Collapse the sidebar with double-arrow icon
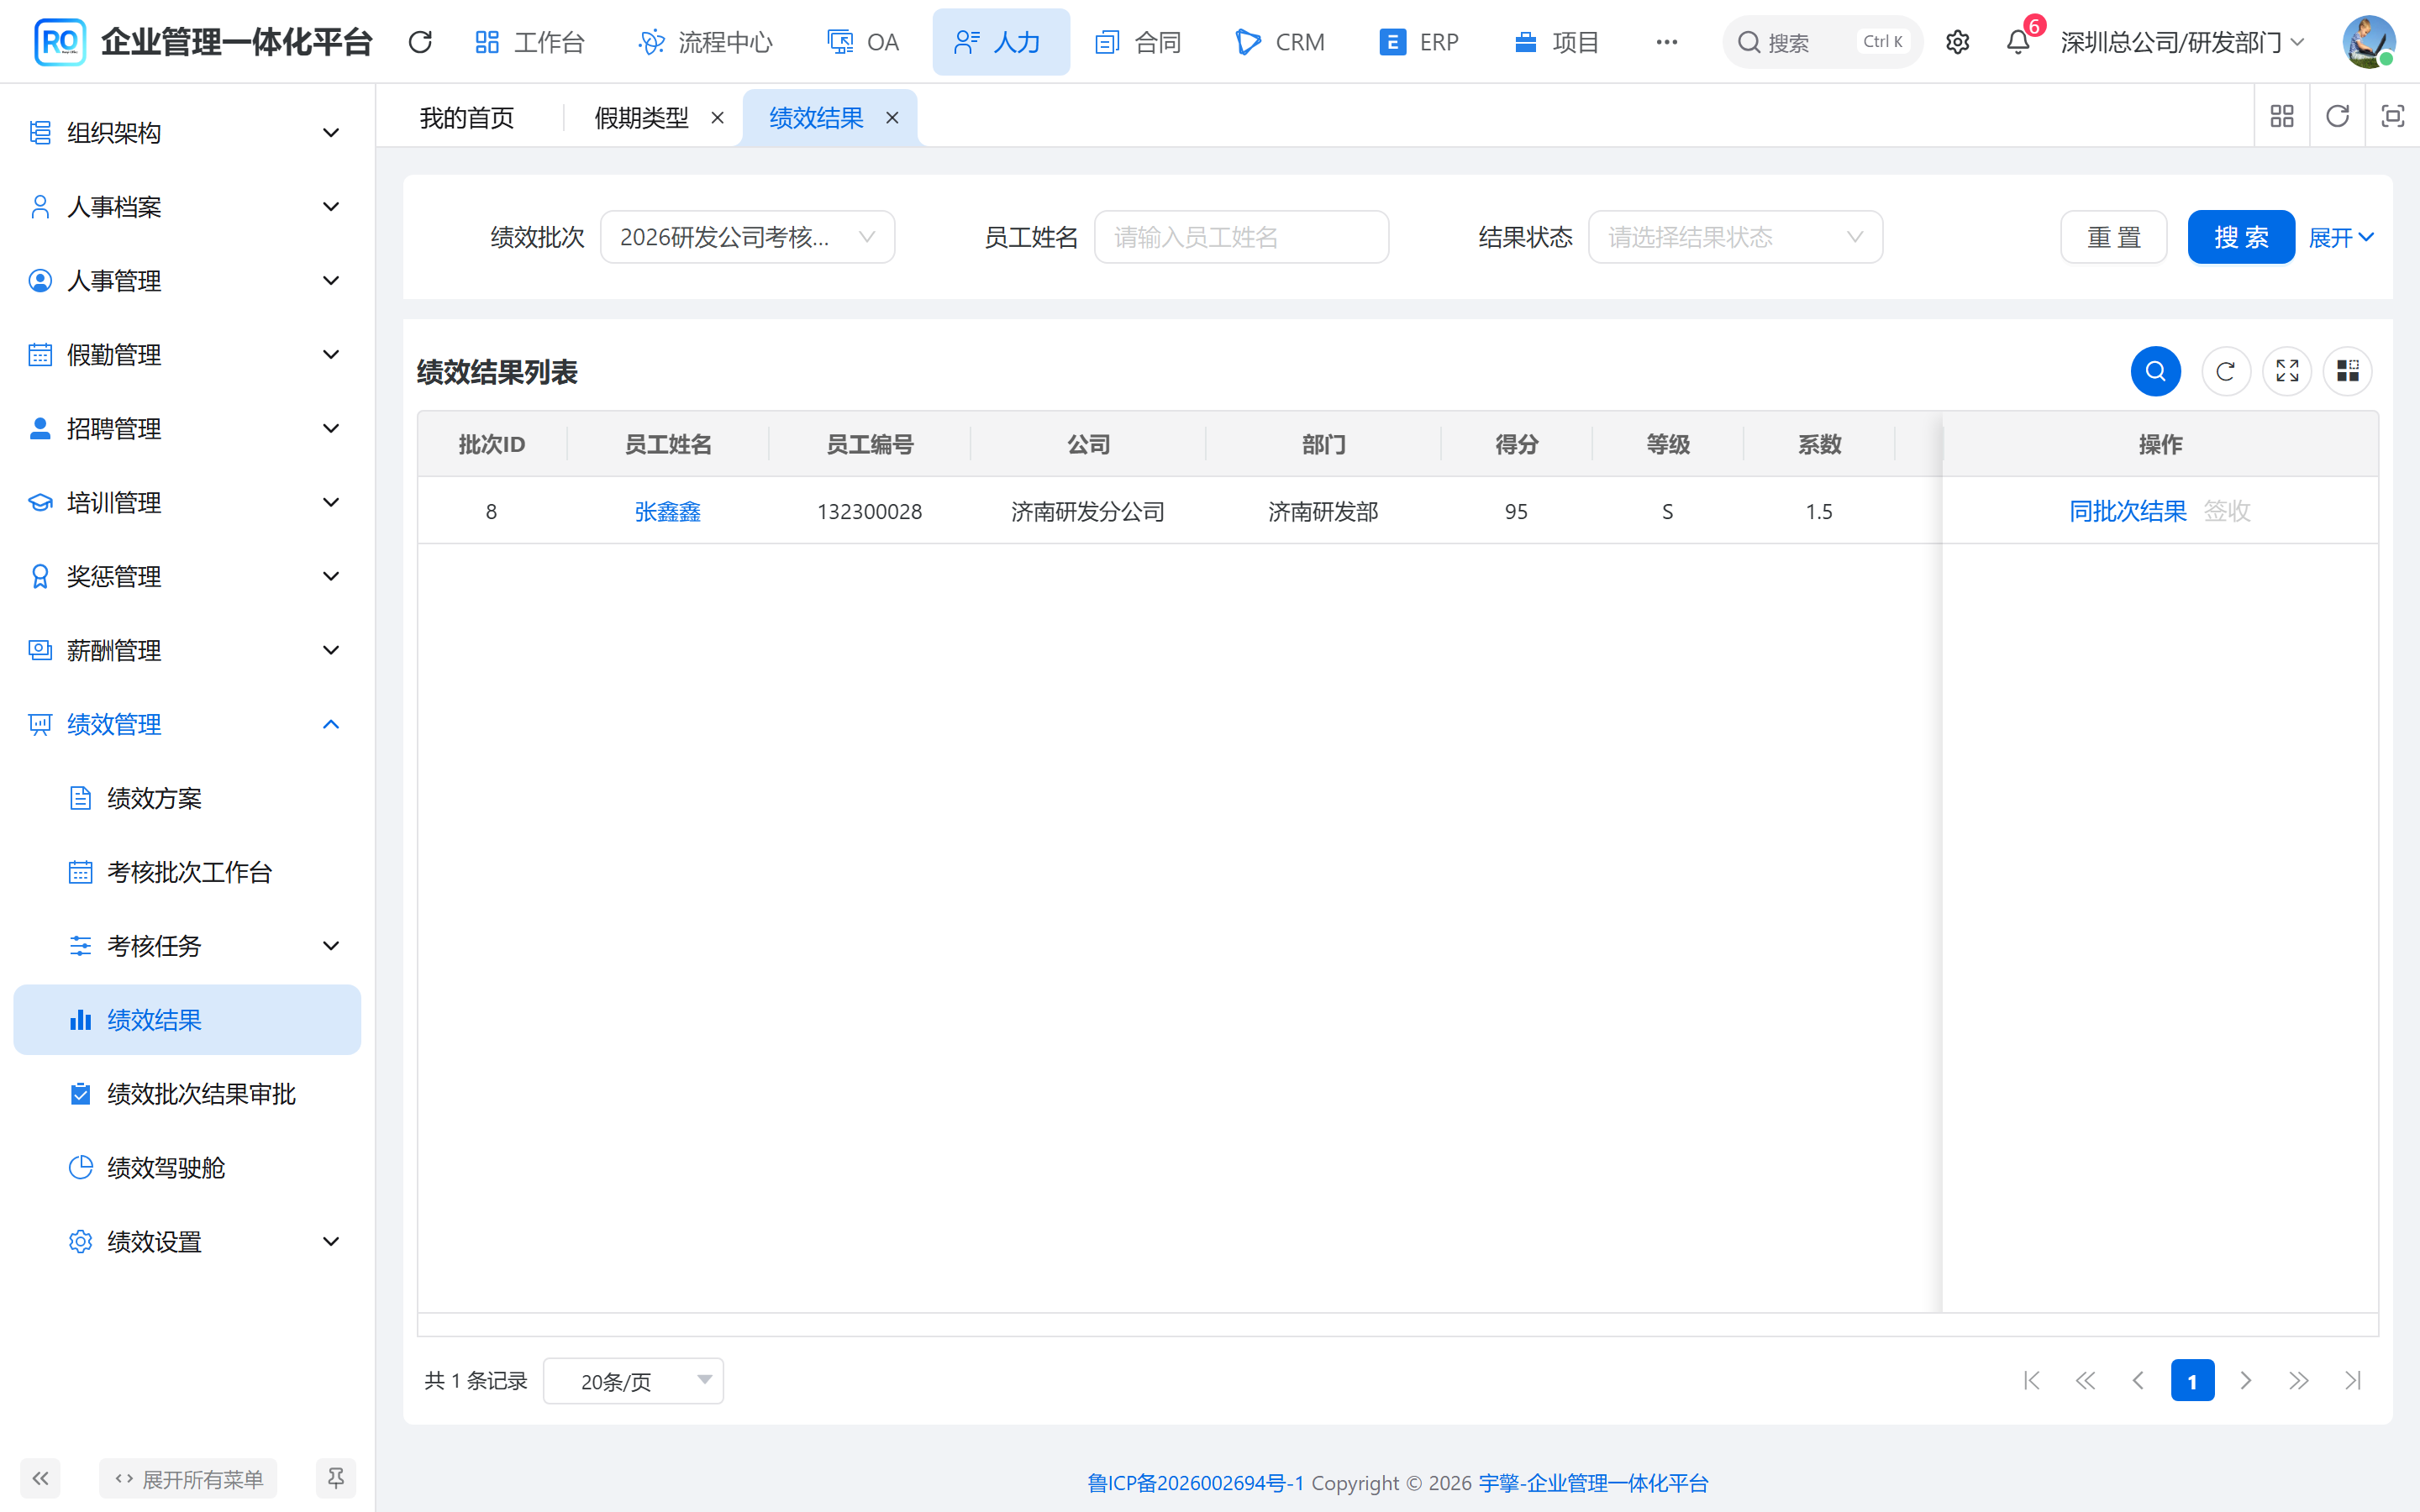Screen dimensions: 2420x1512 tap(40, 1478)
